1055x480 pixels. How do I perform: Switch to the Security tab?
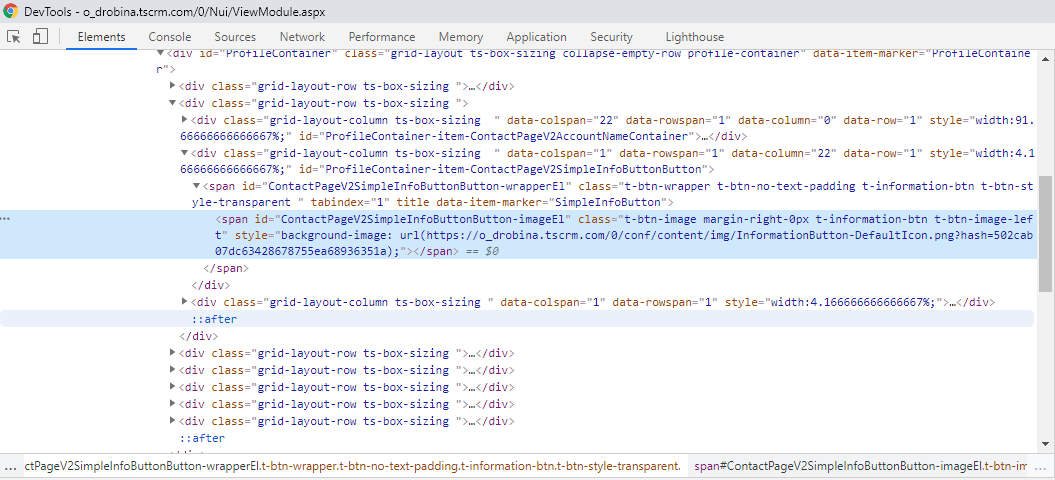click(x=611, y=37)
